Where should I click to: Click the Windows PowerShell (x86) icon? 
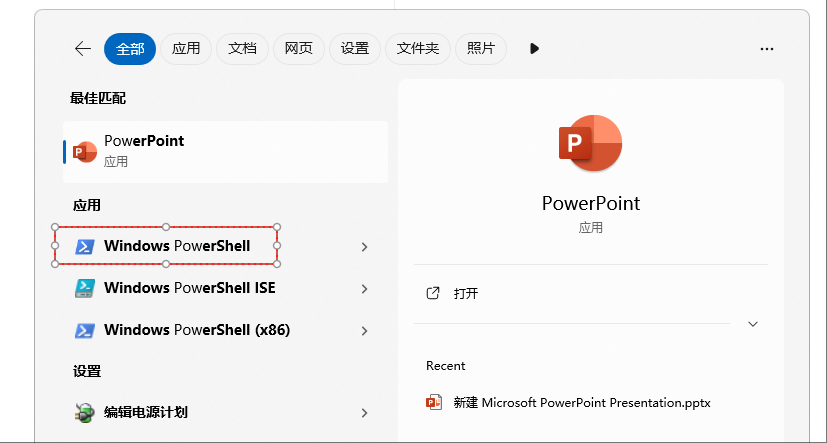coord(86,330)
